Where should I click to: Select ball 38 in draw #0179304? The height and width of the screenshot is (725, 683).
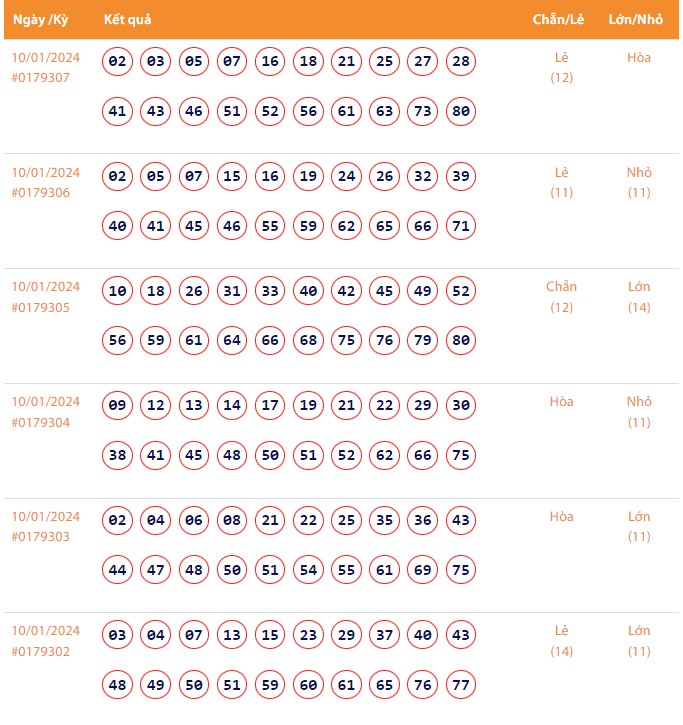pyautogui.click(x=118, y=455)
